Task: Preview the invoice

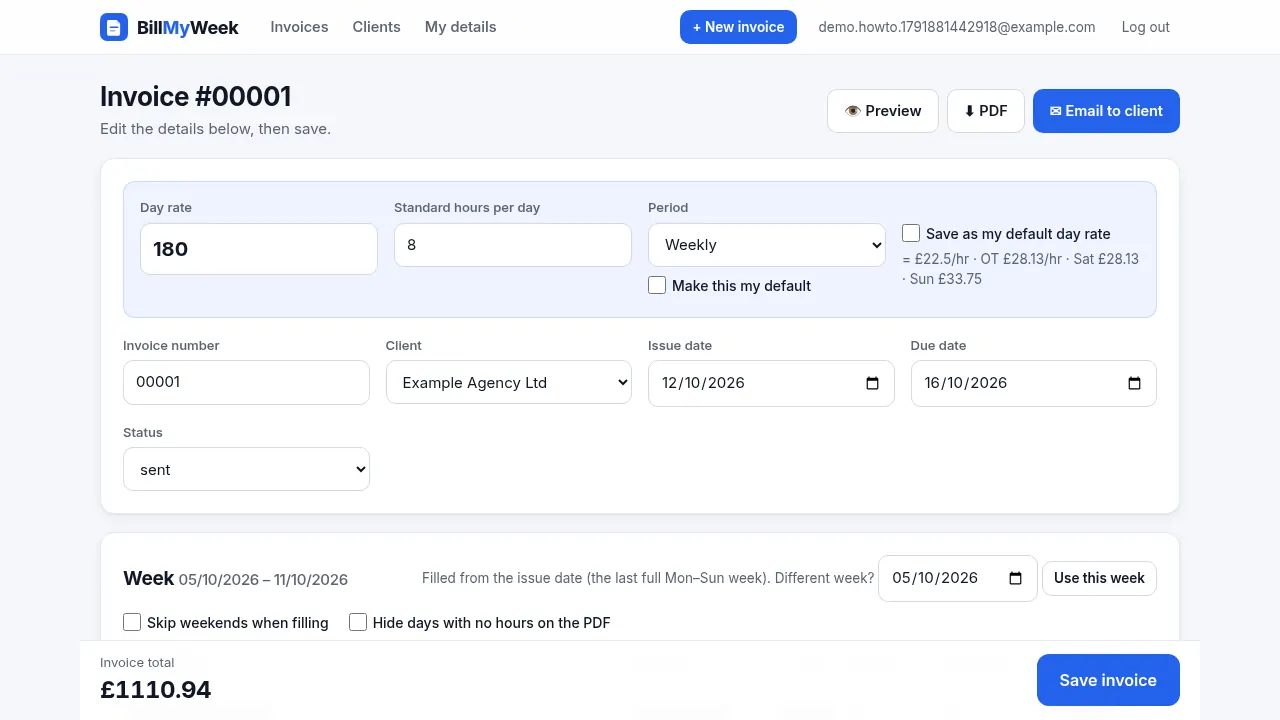Action: [x=883, y=111]
